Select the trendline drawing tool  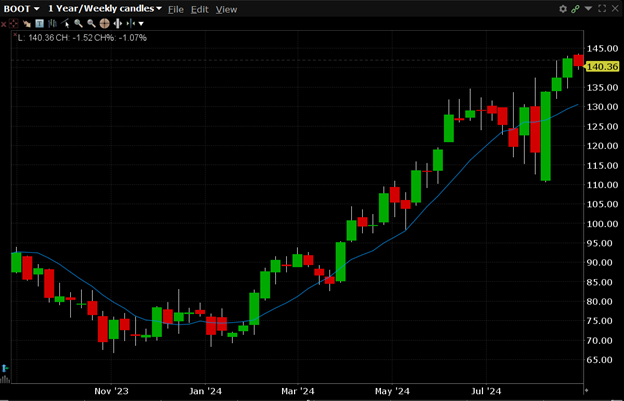[x=65, y=23]
